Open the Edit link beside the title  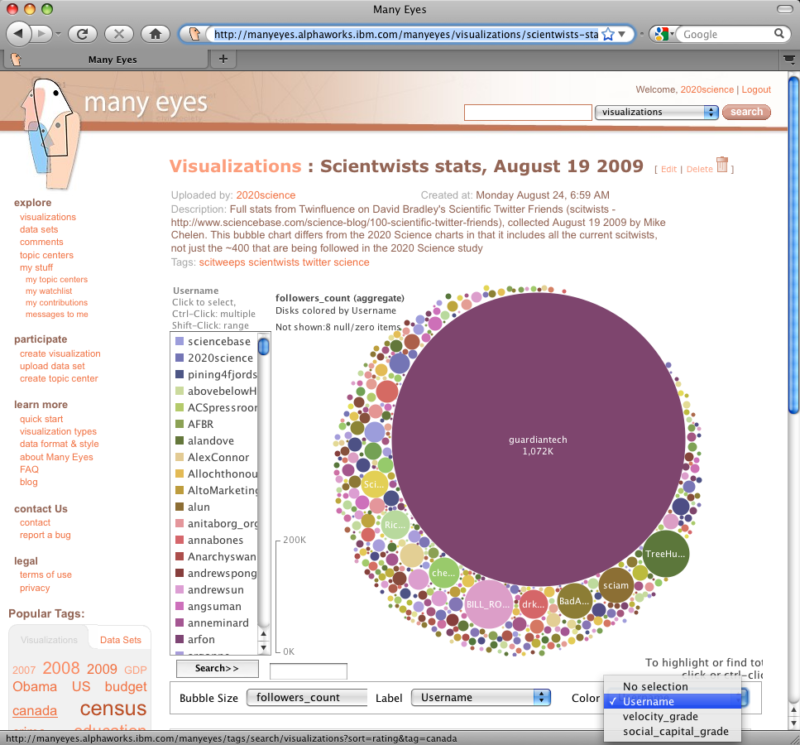coord(669,169)
